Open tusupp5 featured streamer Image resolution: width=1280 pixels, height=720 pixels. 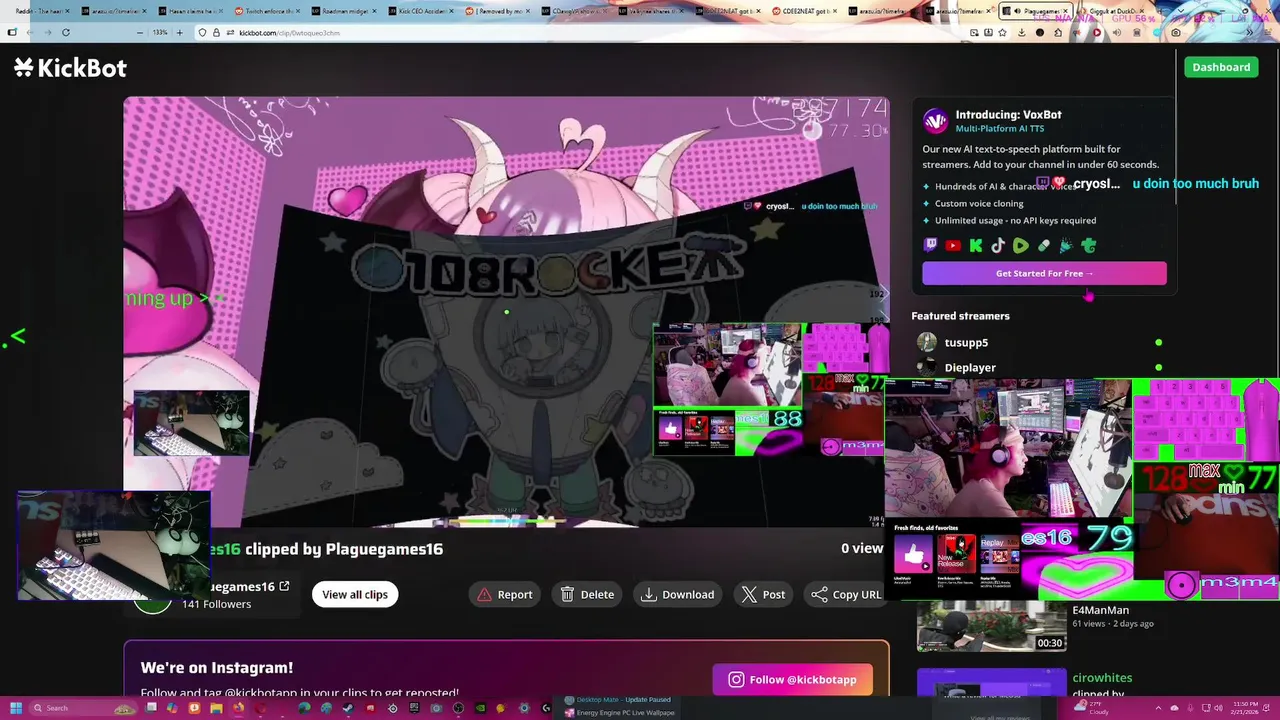(x=966, y=342)
